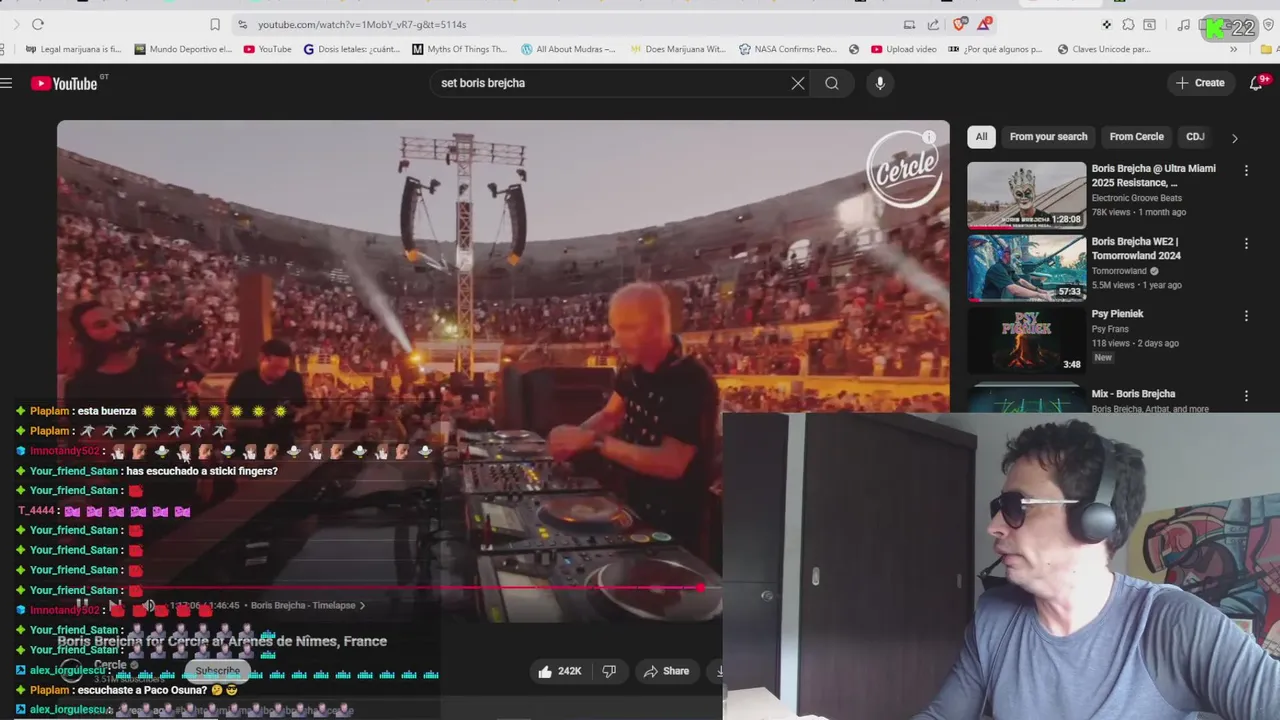The height and width of the screenshot is (720, 1280).
Task: Open media control music note icon
Action: coord(1184,24)
